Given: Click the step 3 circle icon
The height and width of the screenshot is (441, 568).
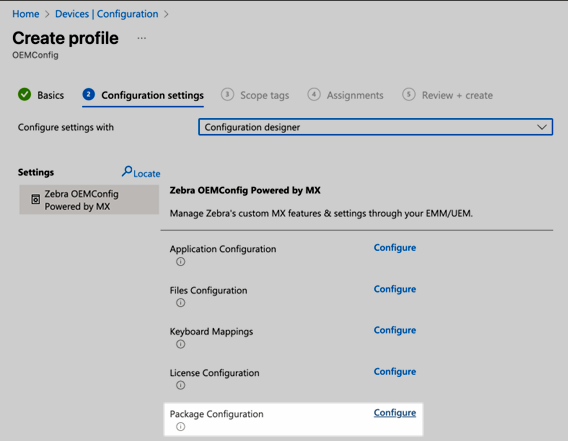Looking at the screenshot, I should (227, 95).
